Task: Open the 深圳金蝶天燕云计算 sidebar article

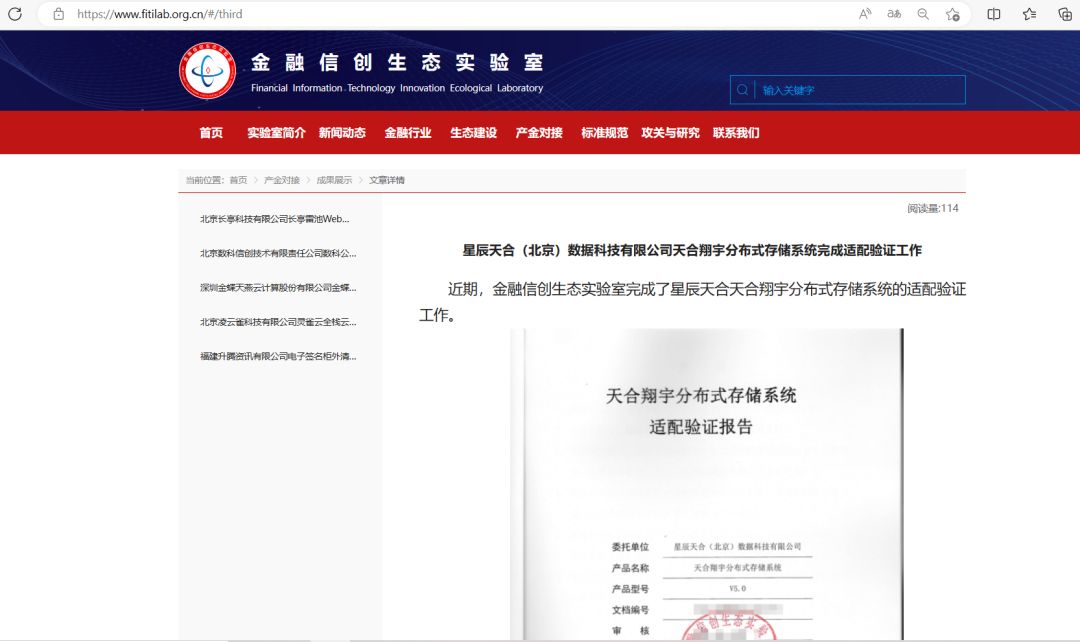Action: (278, 288)
